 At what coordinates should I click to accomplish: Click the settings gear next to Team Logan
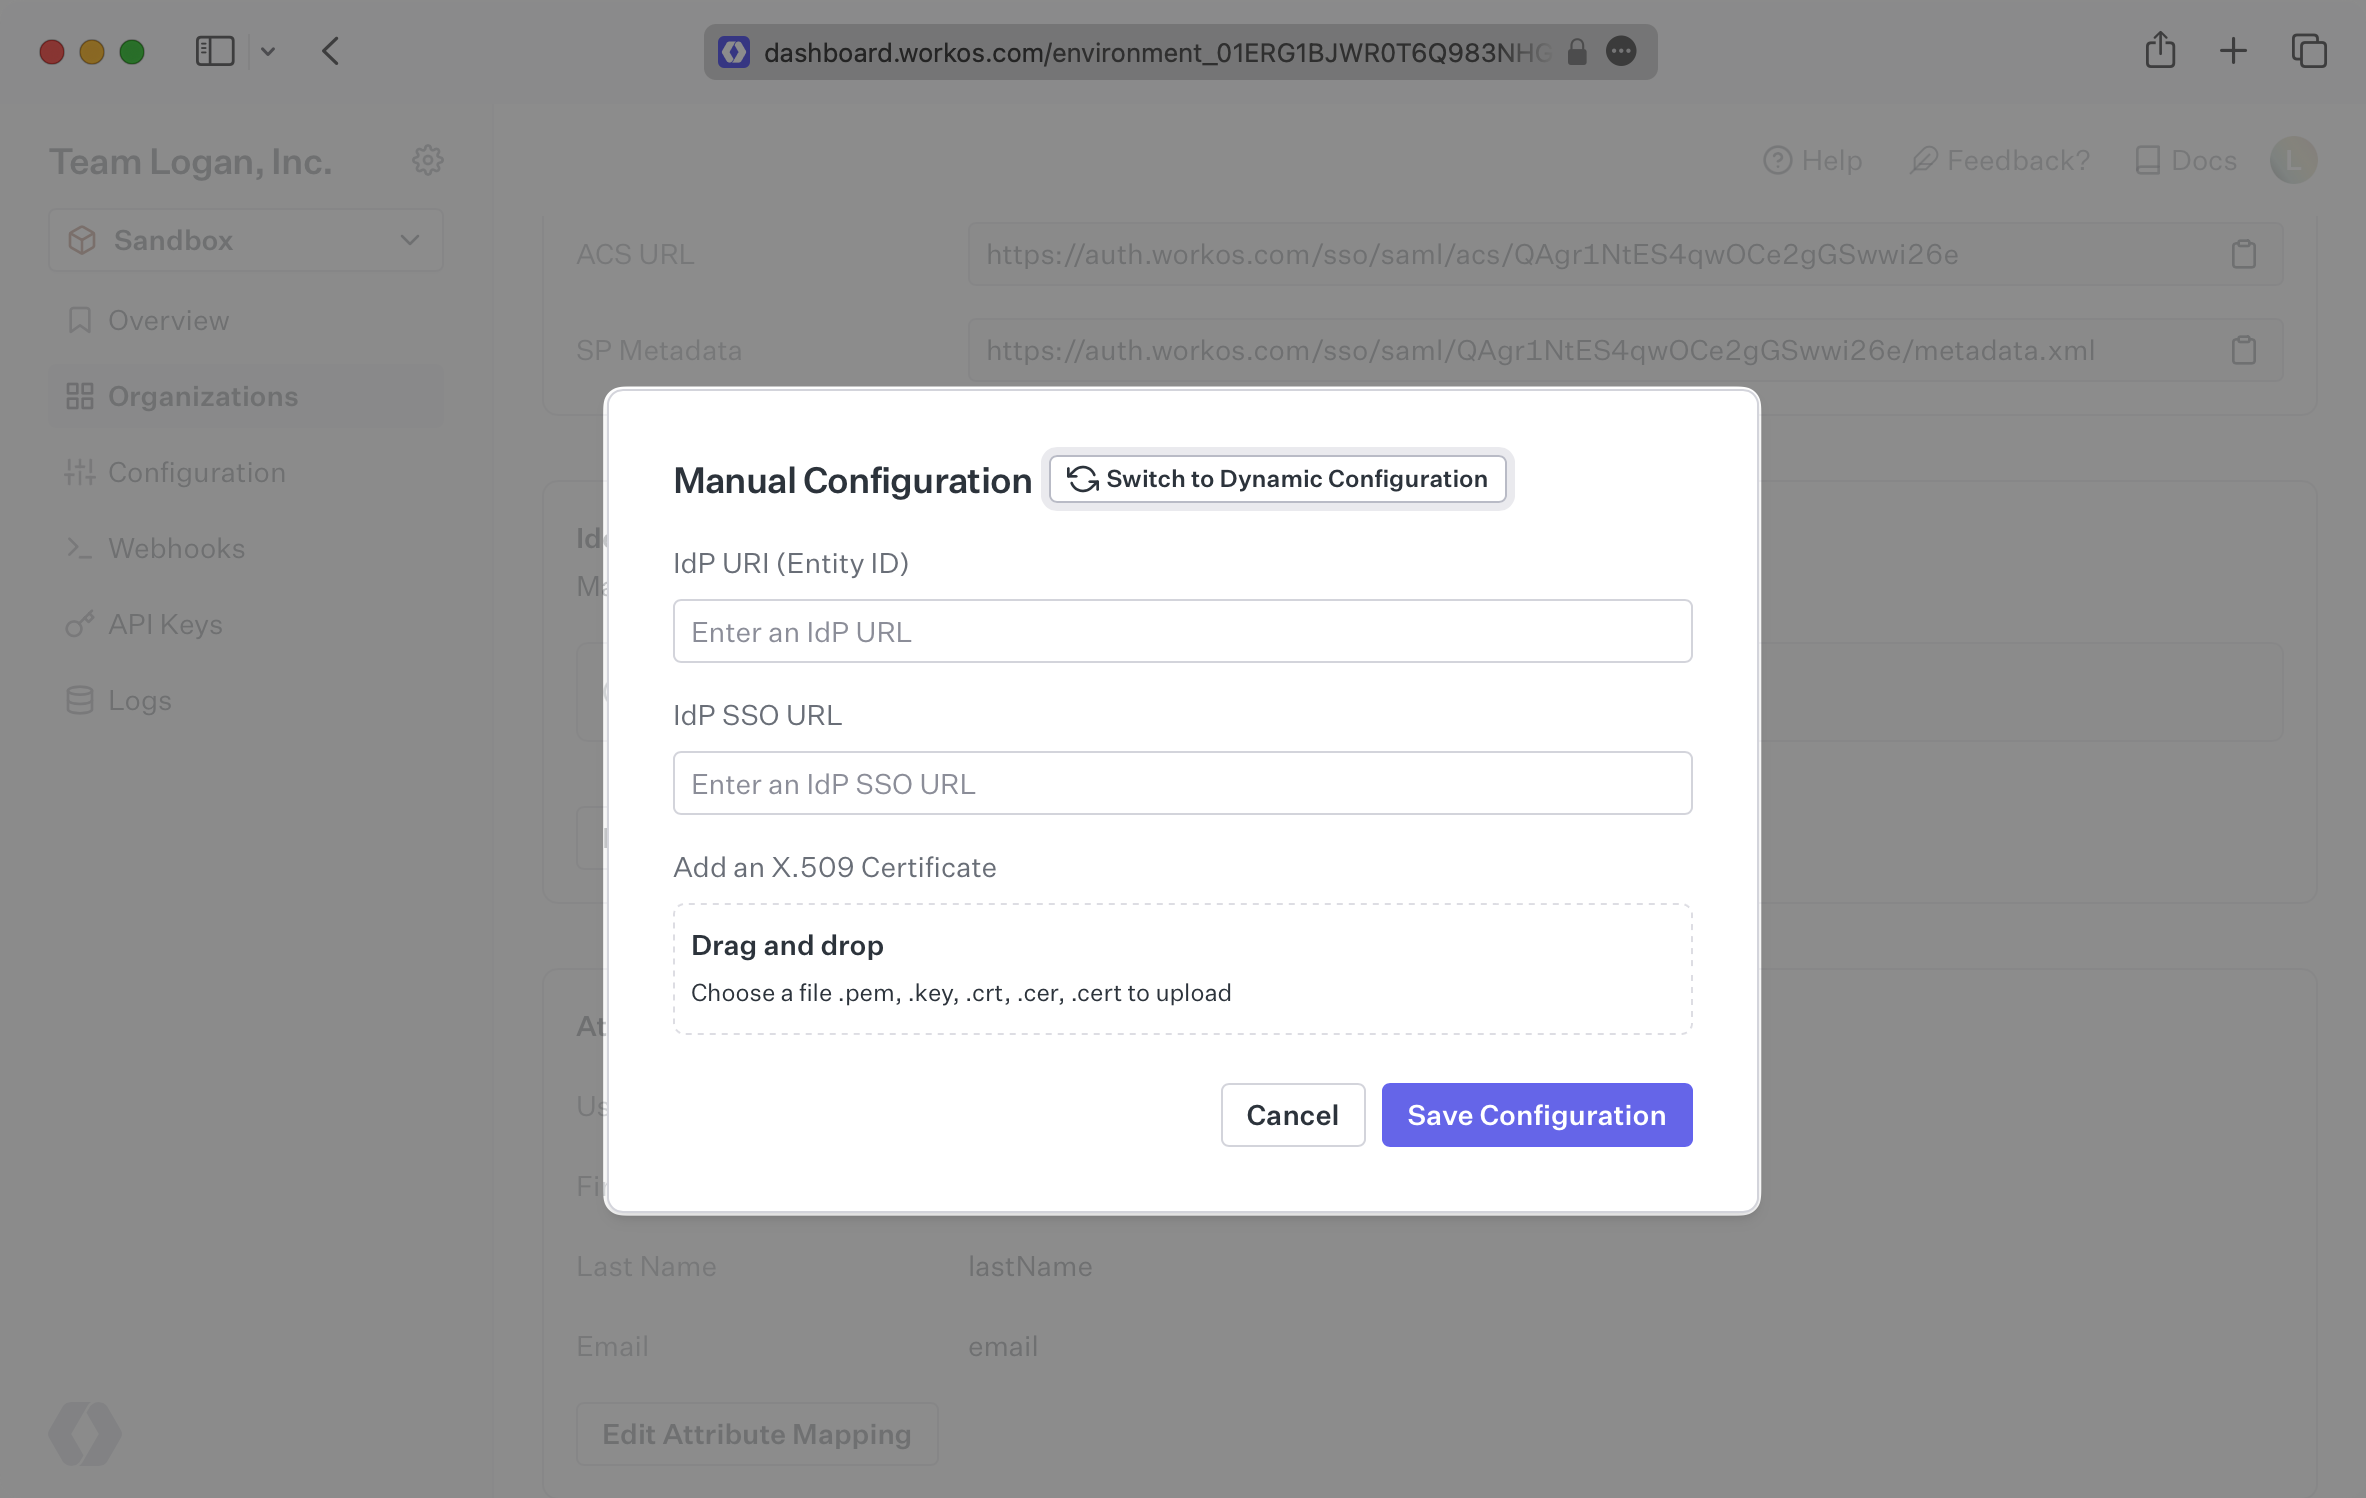click(428, 160)
